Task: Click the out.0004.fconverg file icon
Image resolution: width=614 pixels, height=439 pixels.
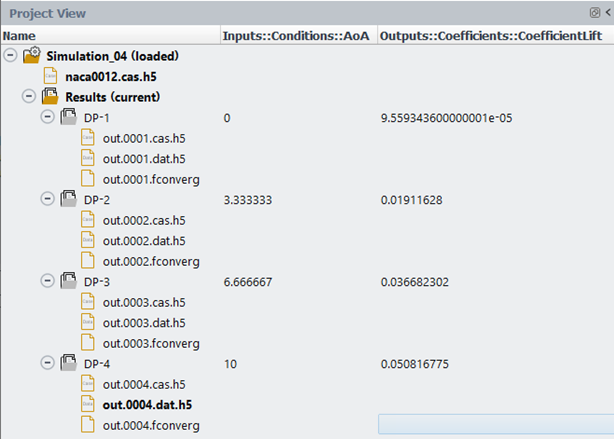Action: 88,425
